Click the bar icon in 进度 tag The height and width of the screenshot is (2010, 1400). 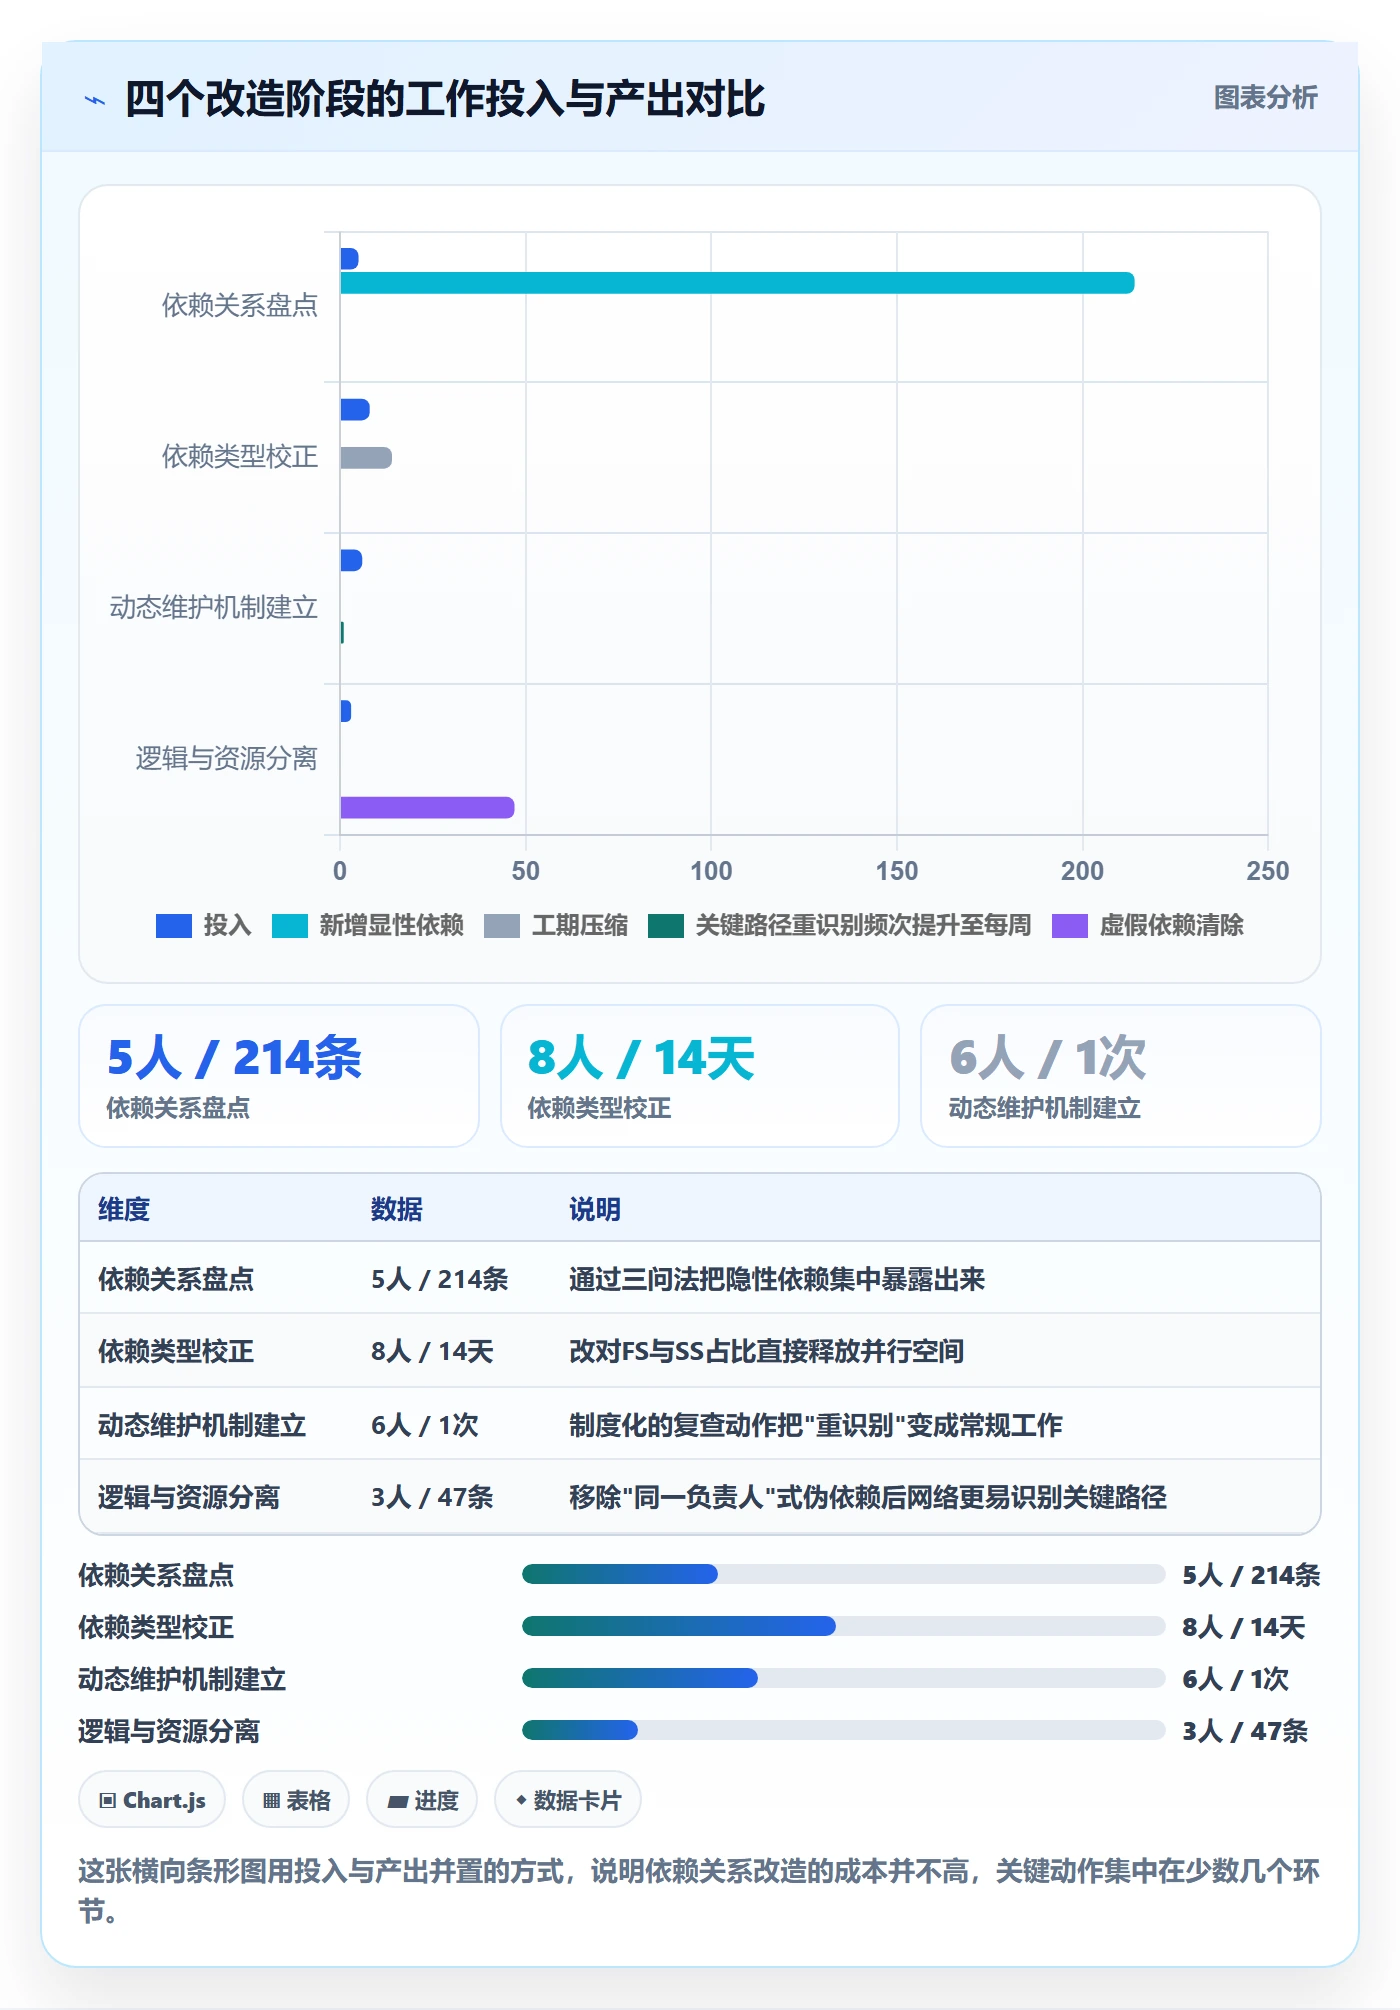coord(398,1802)
